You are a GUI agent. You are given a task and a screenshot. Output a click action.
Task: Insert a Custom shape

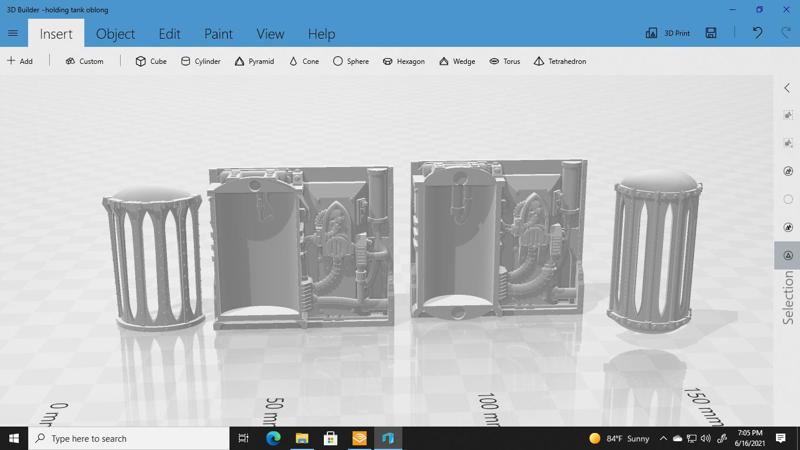84,61
